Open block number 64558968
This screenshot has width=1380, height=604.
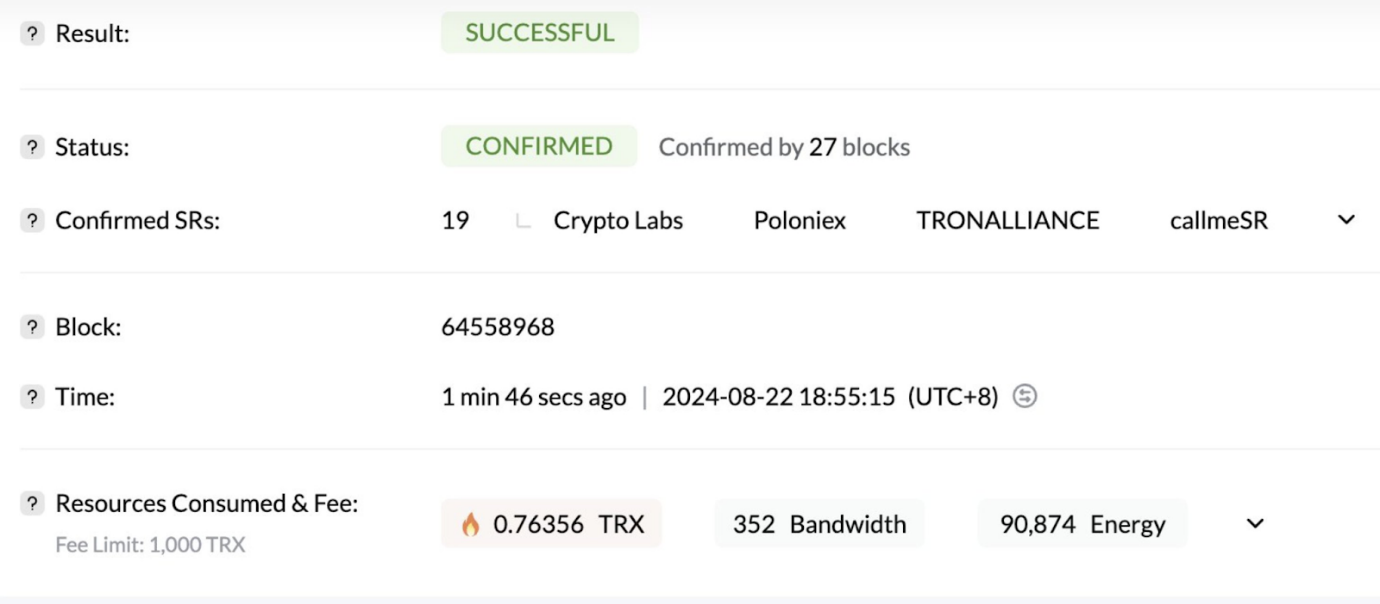coord(498,327)
